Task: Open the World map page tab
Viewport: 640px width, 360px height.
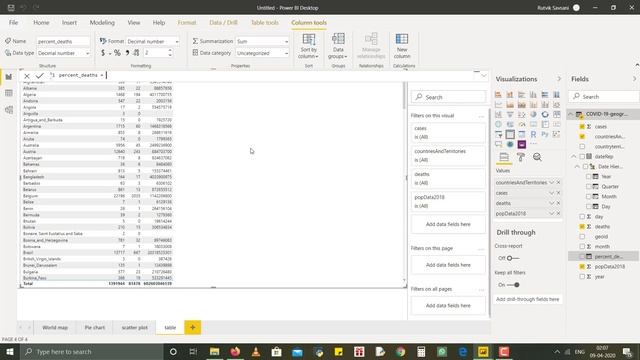Action: pyautogui.click(x=55, y=327)
